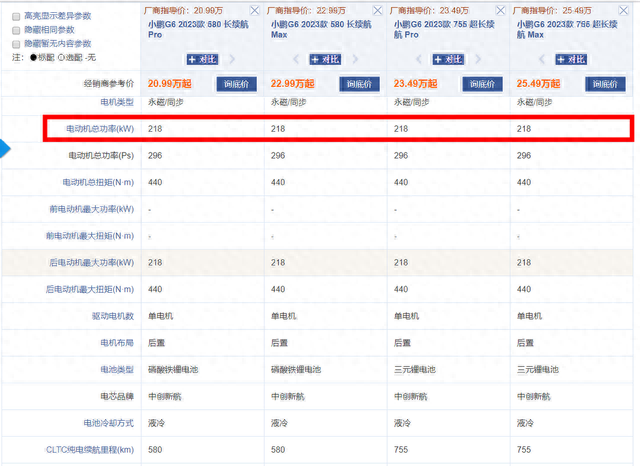
Task: Open 小鹏G6 2023款 580 长续航 Max link
Action: (x=321, y=29)
